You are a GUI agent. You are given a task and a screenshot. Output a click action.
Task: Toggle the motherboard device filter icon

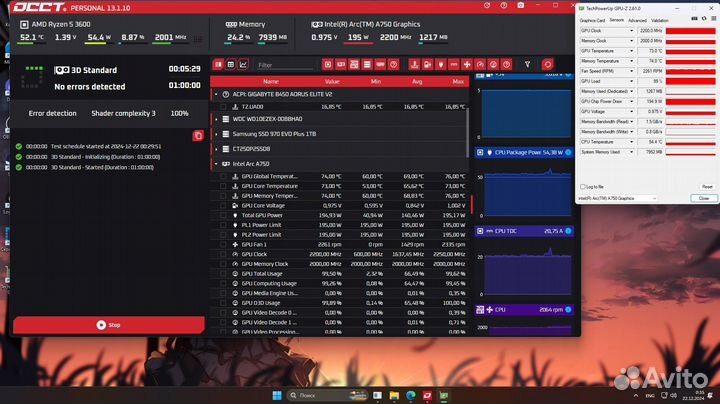coord(354,65)
